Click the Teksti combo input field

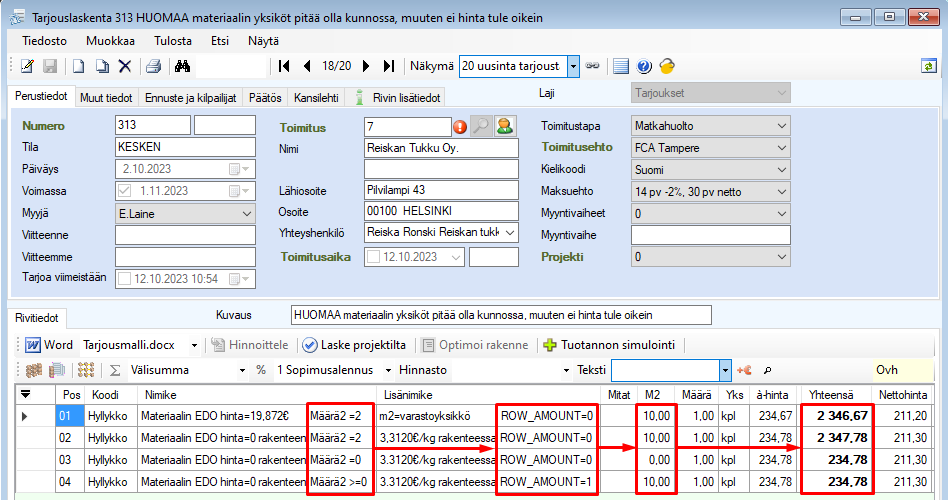(665, 370)
